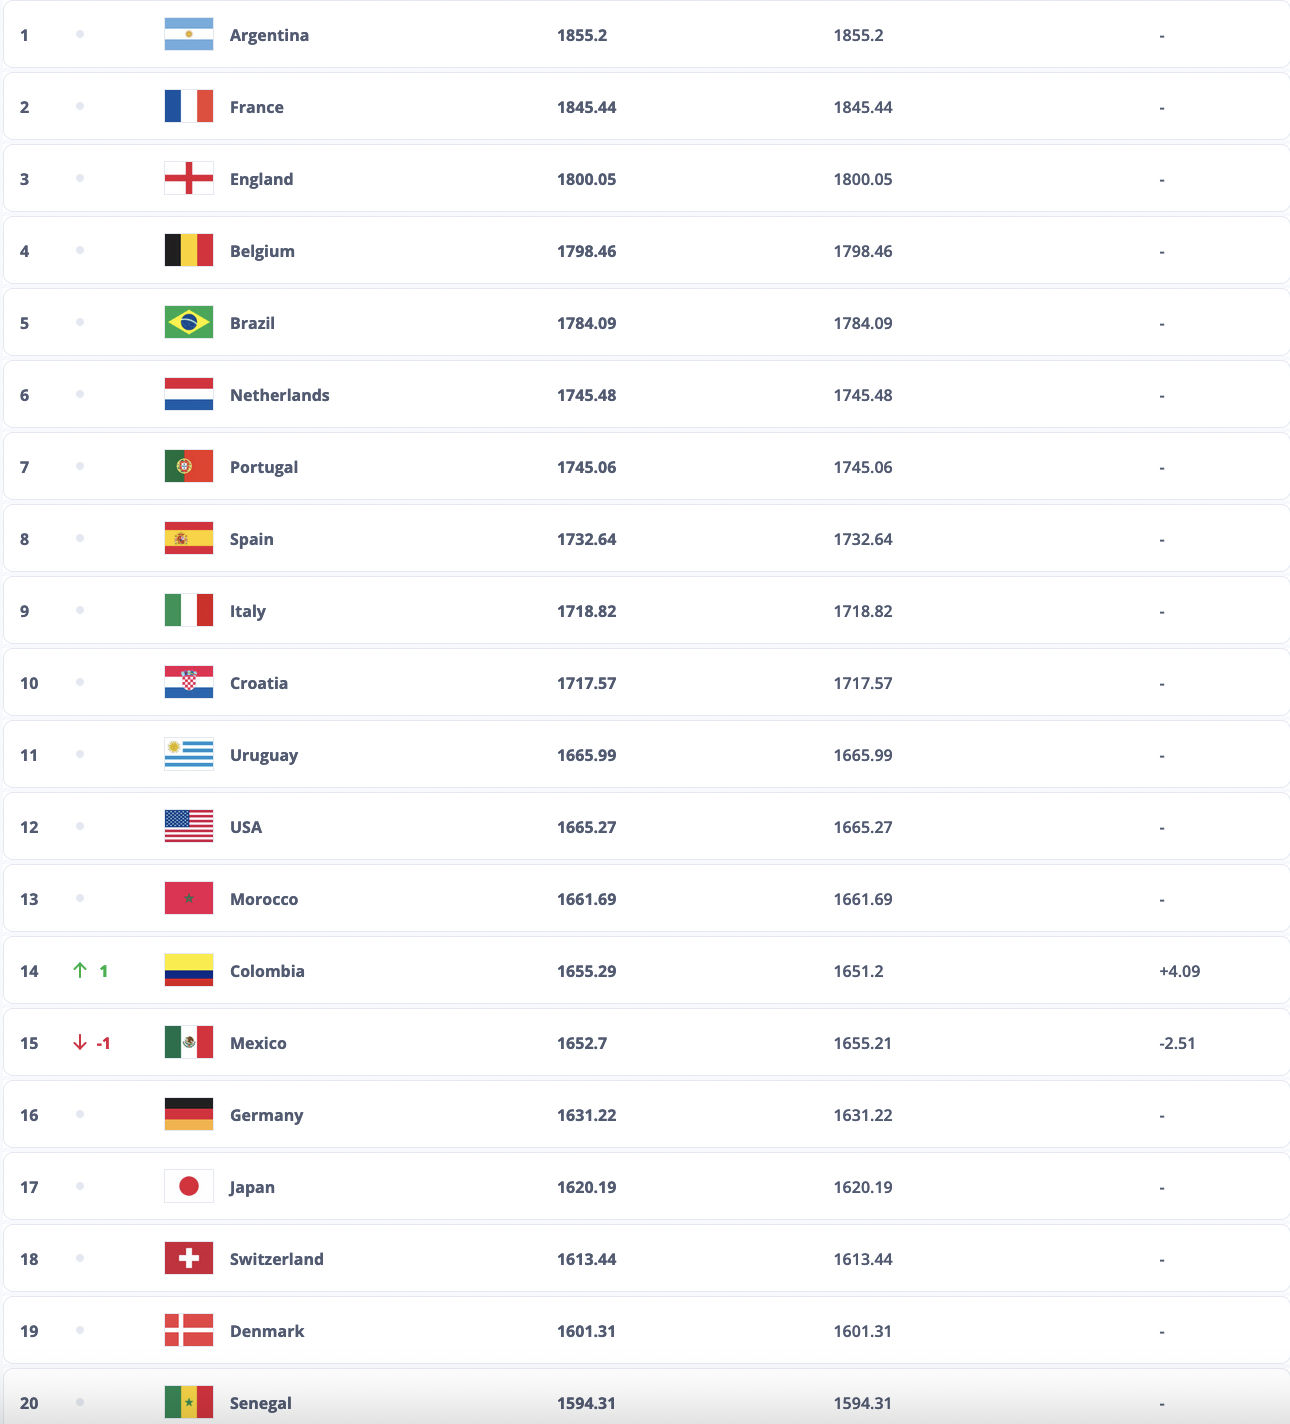Viewport: 1290px width, 1424px height.
Task: Click Colombia's +4.09 points change
Action: click(1180, 971)
